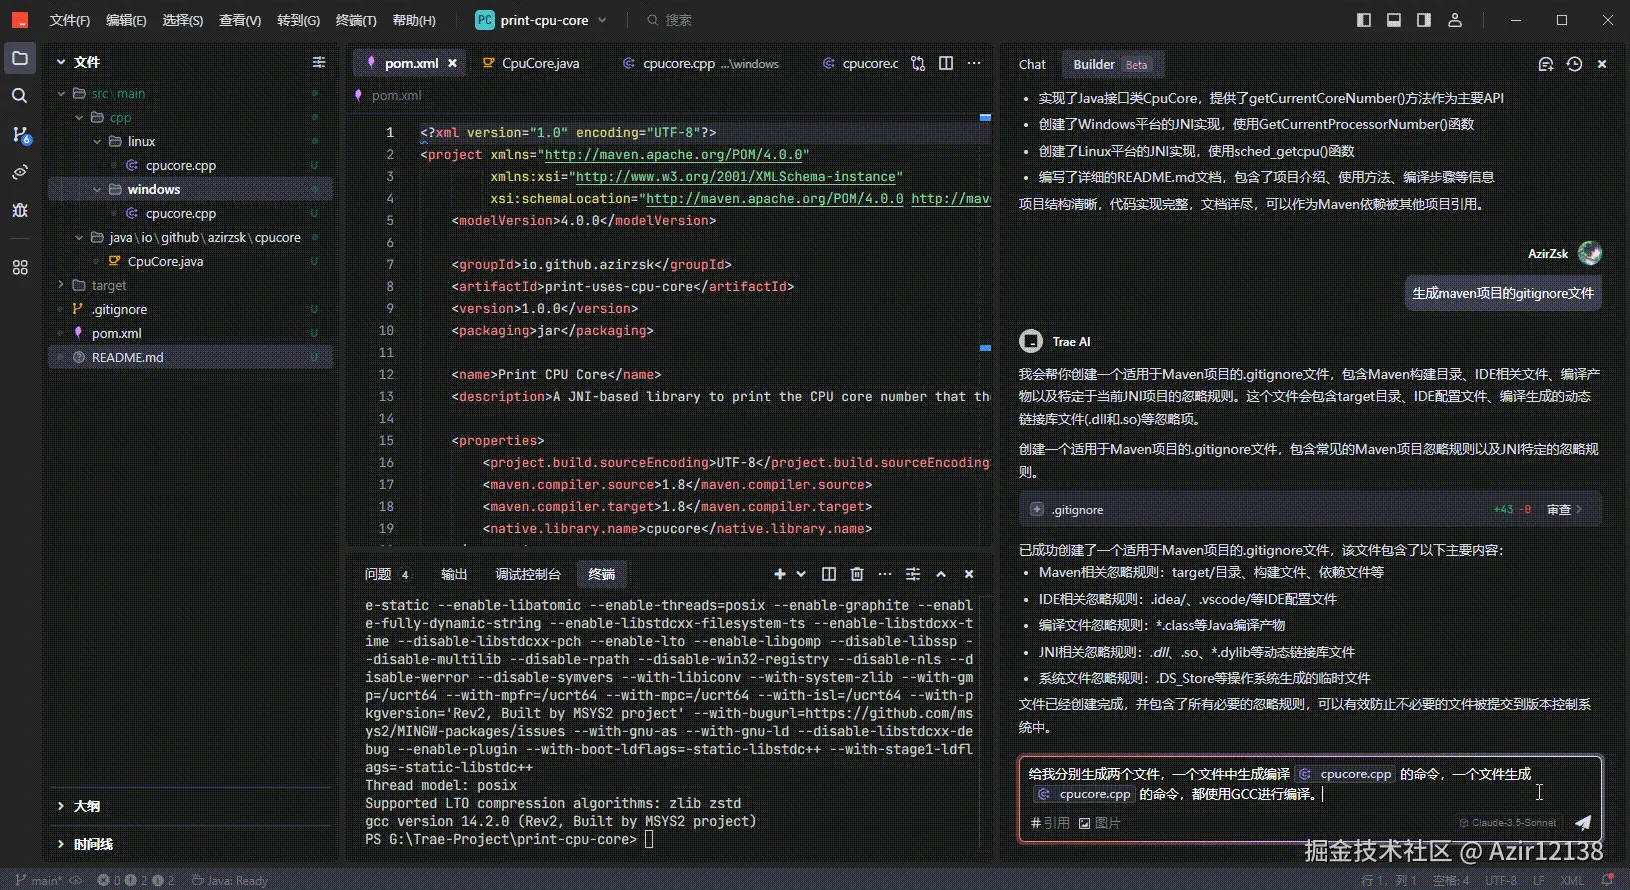Start a new chat session icon
Image resolution: width=1630 pixels, height=890 pixels.
[1545, 64]
